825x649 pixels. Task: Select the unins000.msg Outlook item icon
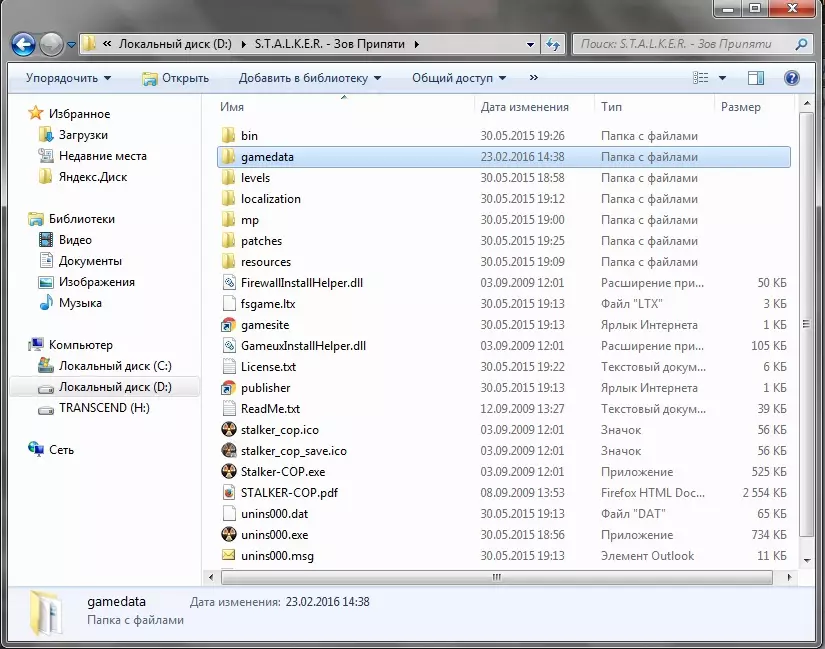point(229,555)
